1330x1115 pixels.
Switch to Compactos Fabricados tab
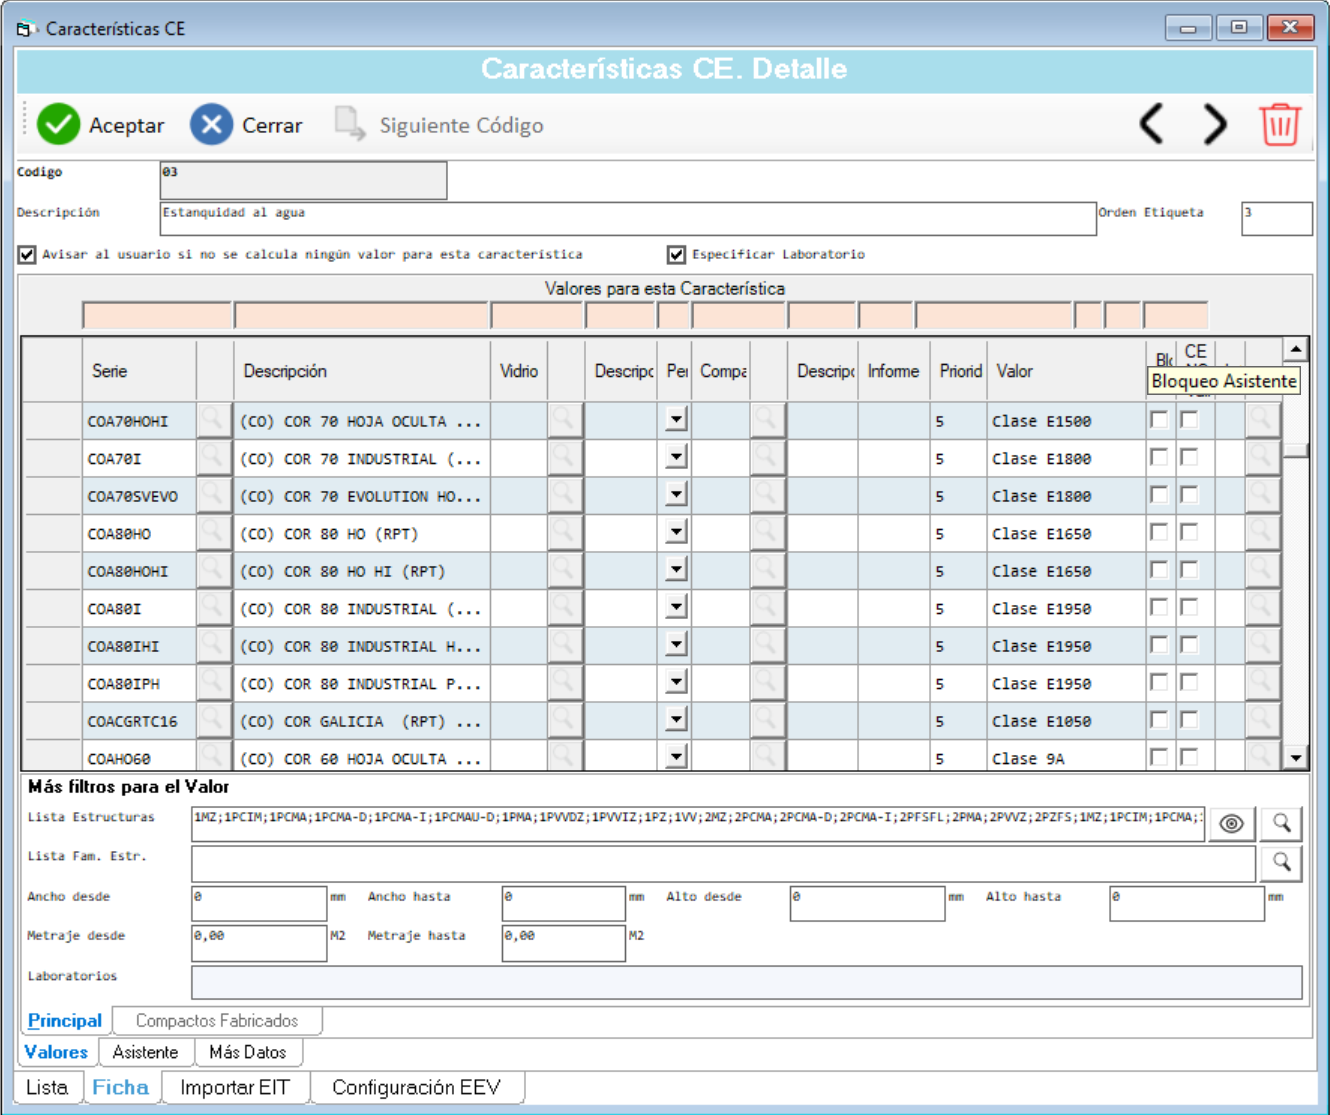click(x=217, y=1021)
